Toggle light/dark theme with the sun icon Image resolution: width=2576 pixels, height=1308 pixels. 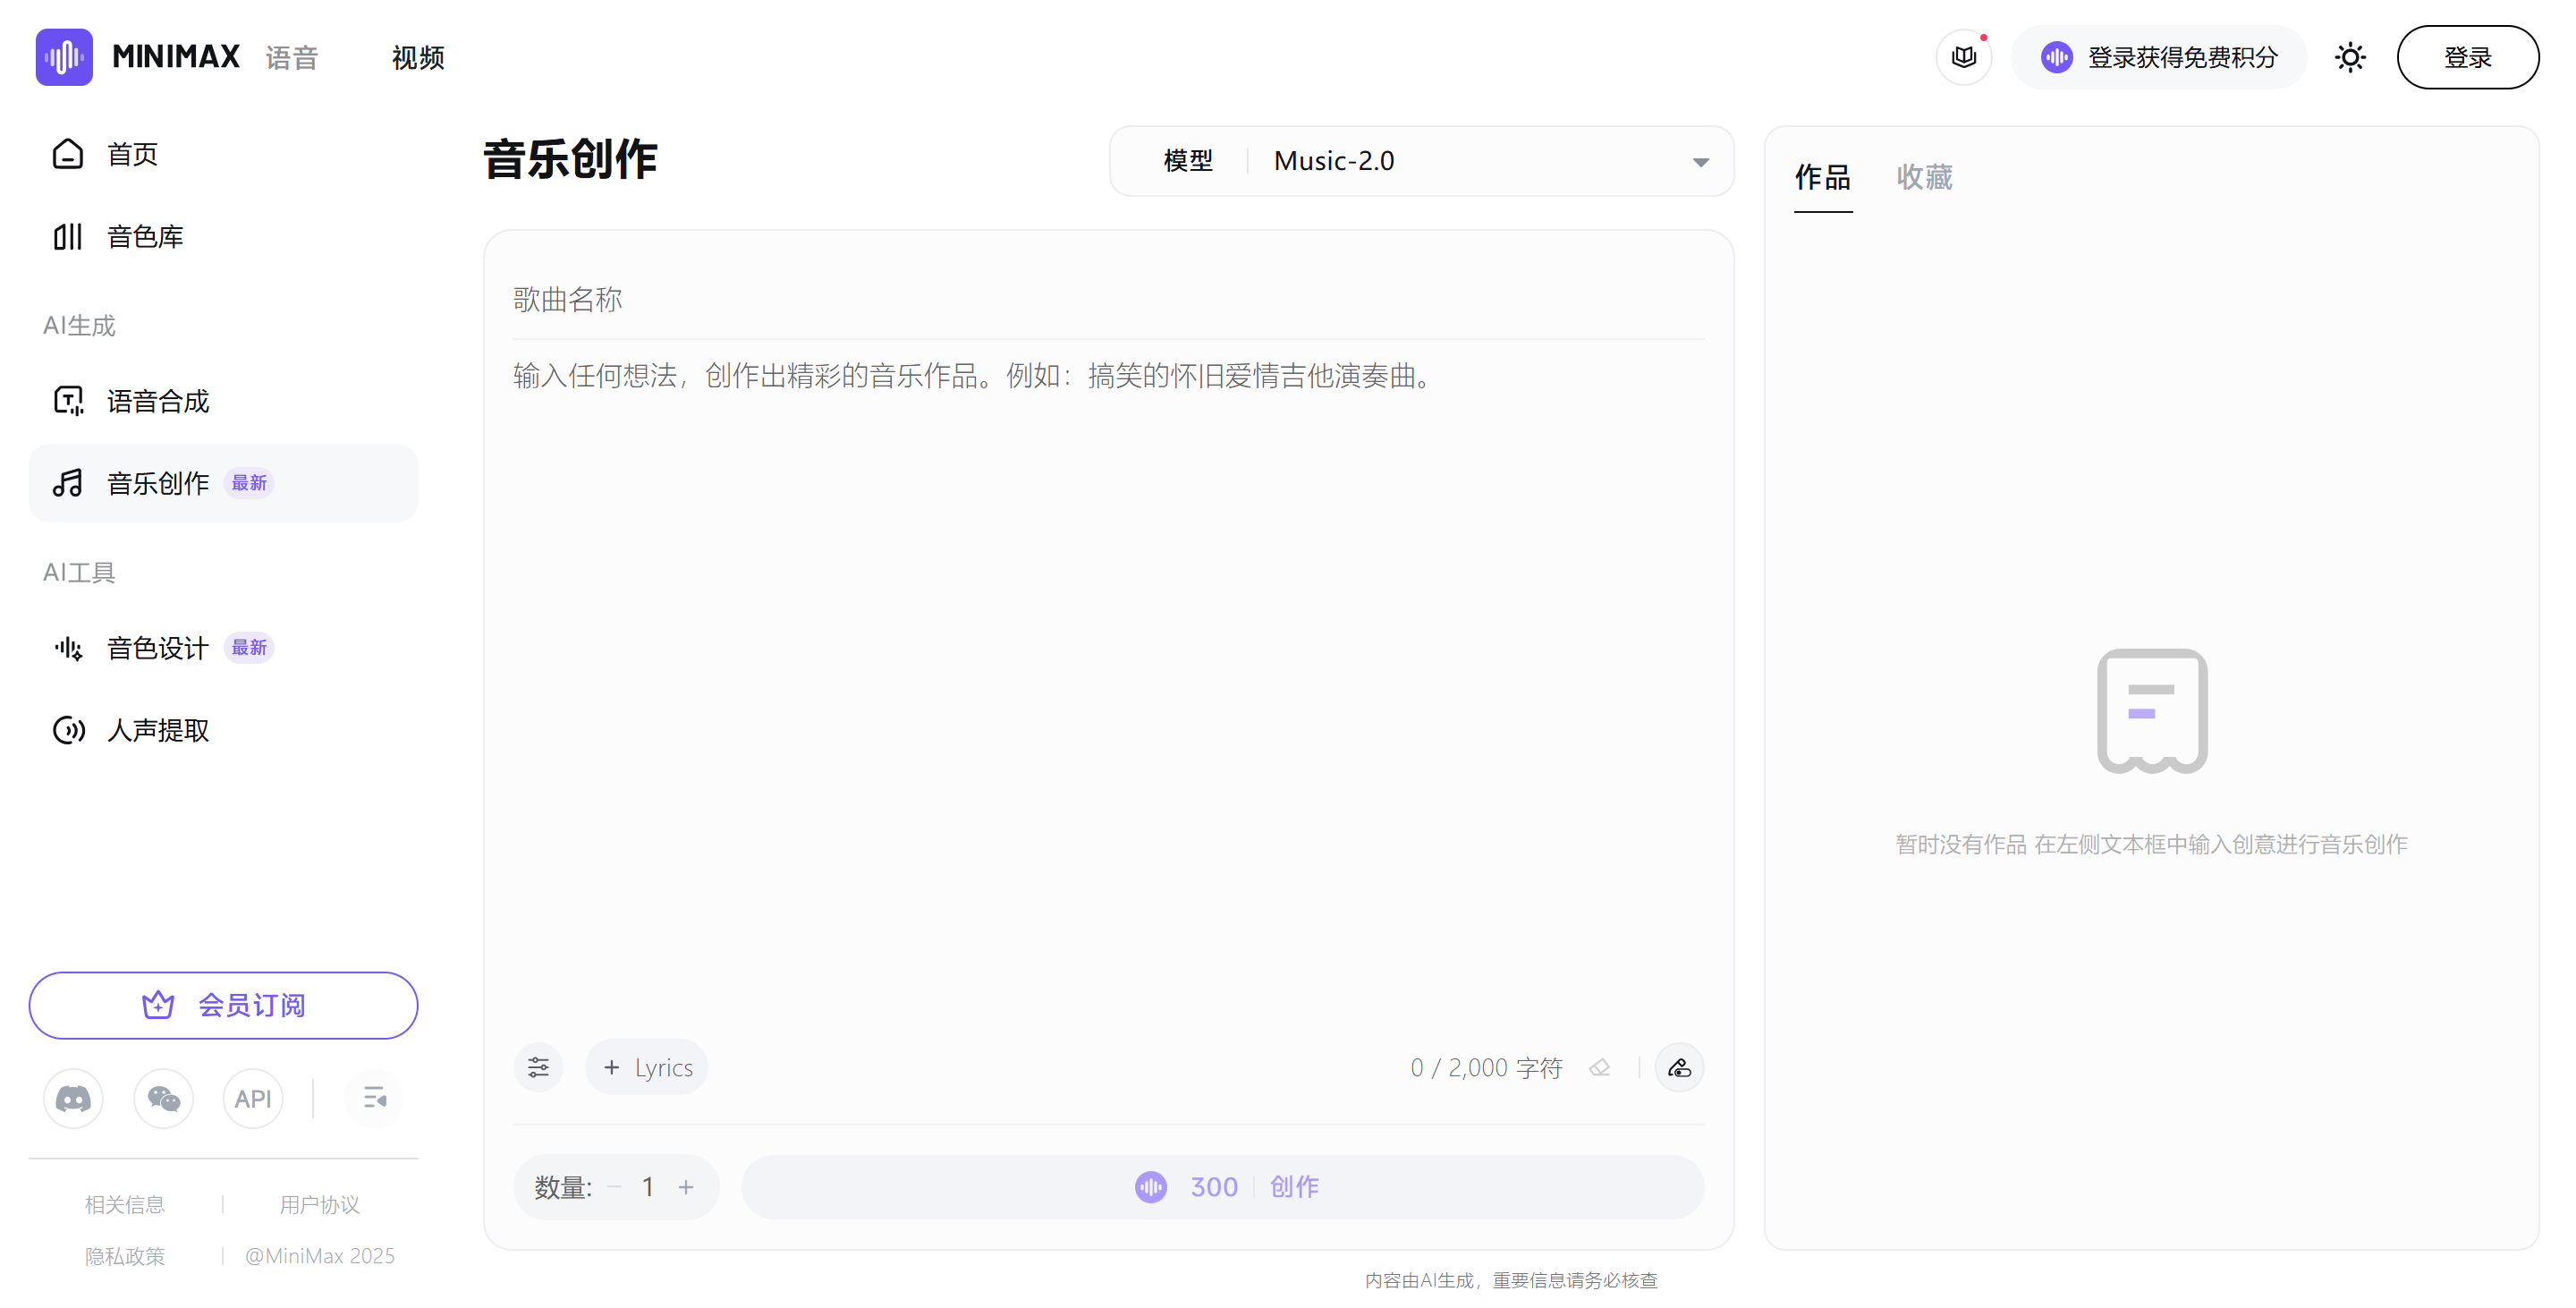(2351, 57)
